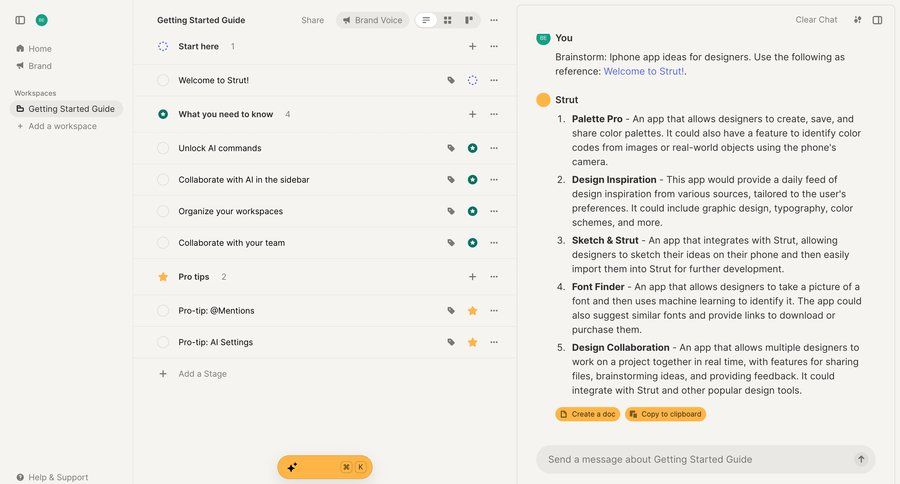Image resolution: width=900 pixels, height=484 pixels.
Task: Copy to clipboard the Strut response
Action: pos(665,414)
